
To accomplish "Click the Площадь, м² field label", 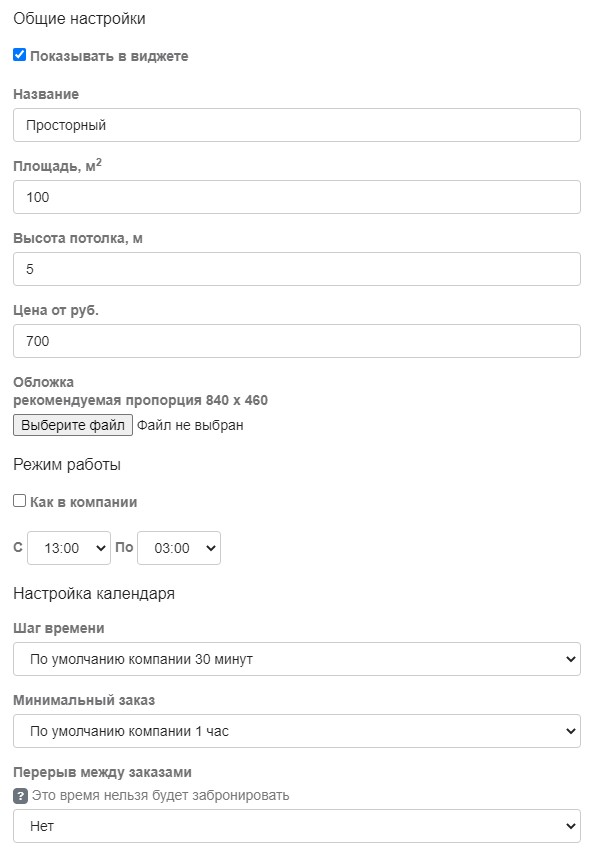I will coord(57,165).
